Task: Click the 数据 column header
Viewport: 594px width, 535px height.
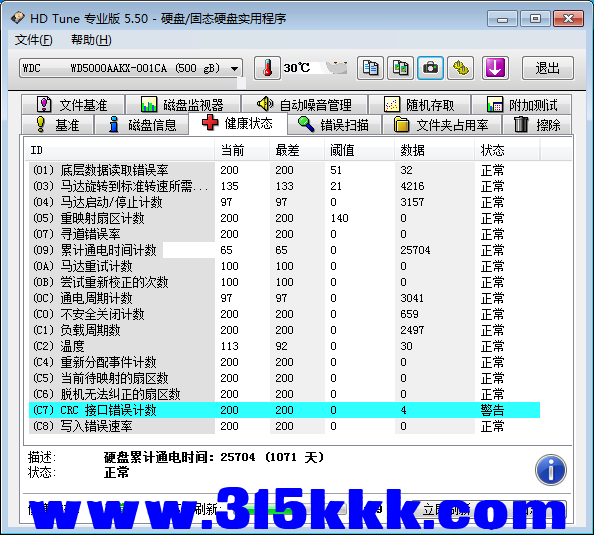Action: point(434,150)
